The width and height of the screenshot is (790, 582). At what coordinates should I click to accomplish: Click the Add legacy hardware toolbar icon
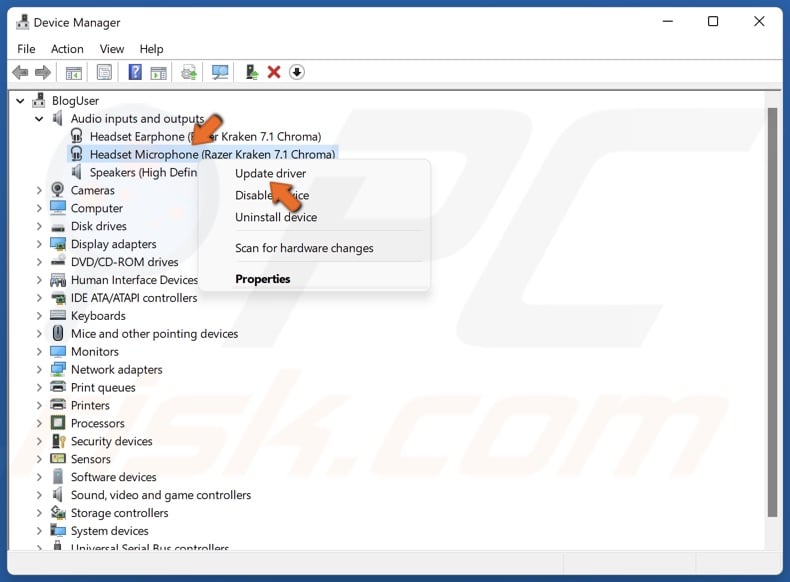(251, 72)
